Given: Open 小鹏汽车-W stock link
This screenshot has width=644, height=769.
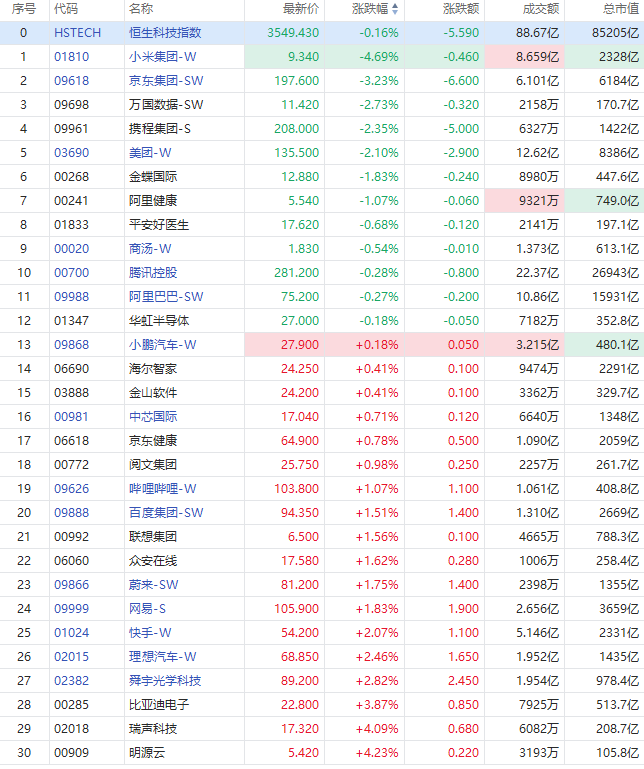Looking at the screenshot, I should [x=162, y=345].
